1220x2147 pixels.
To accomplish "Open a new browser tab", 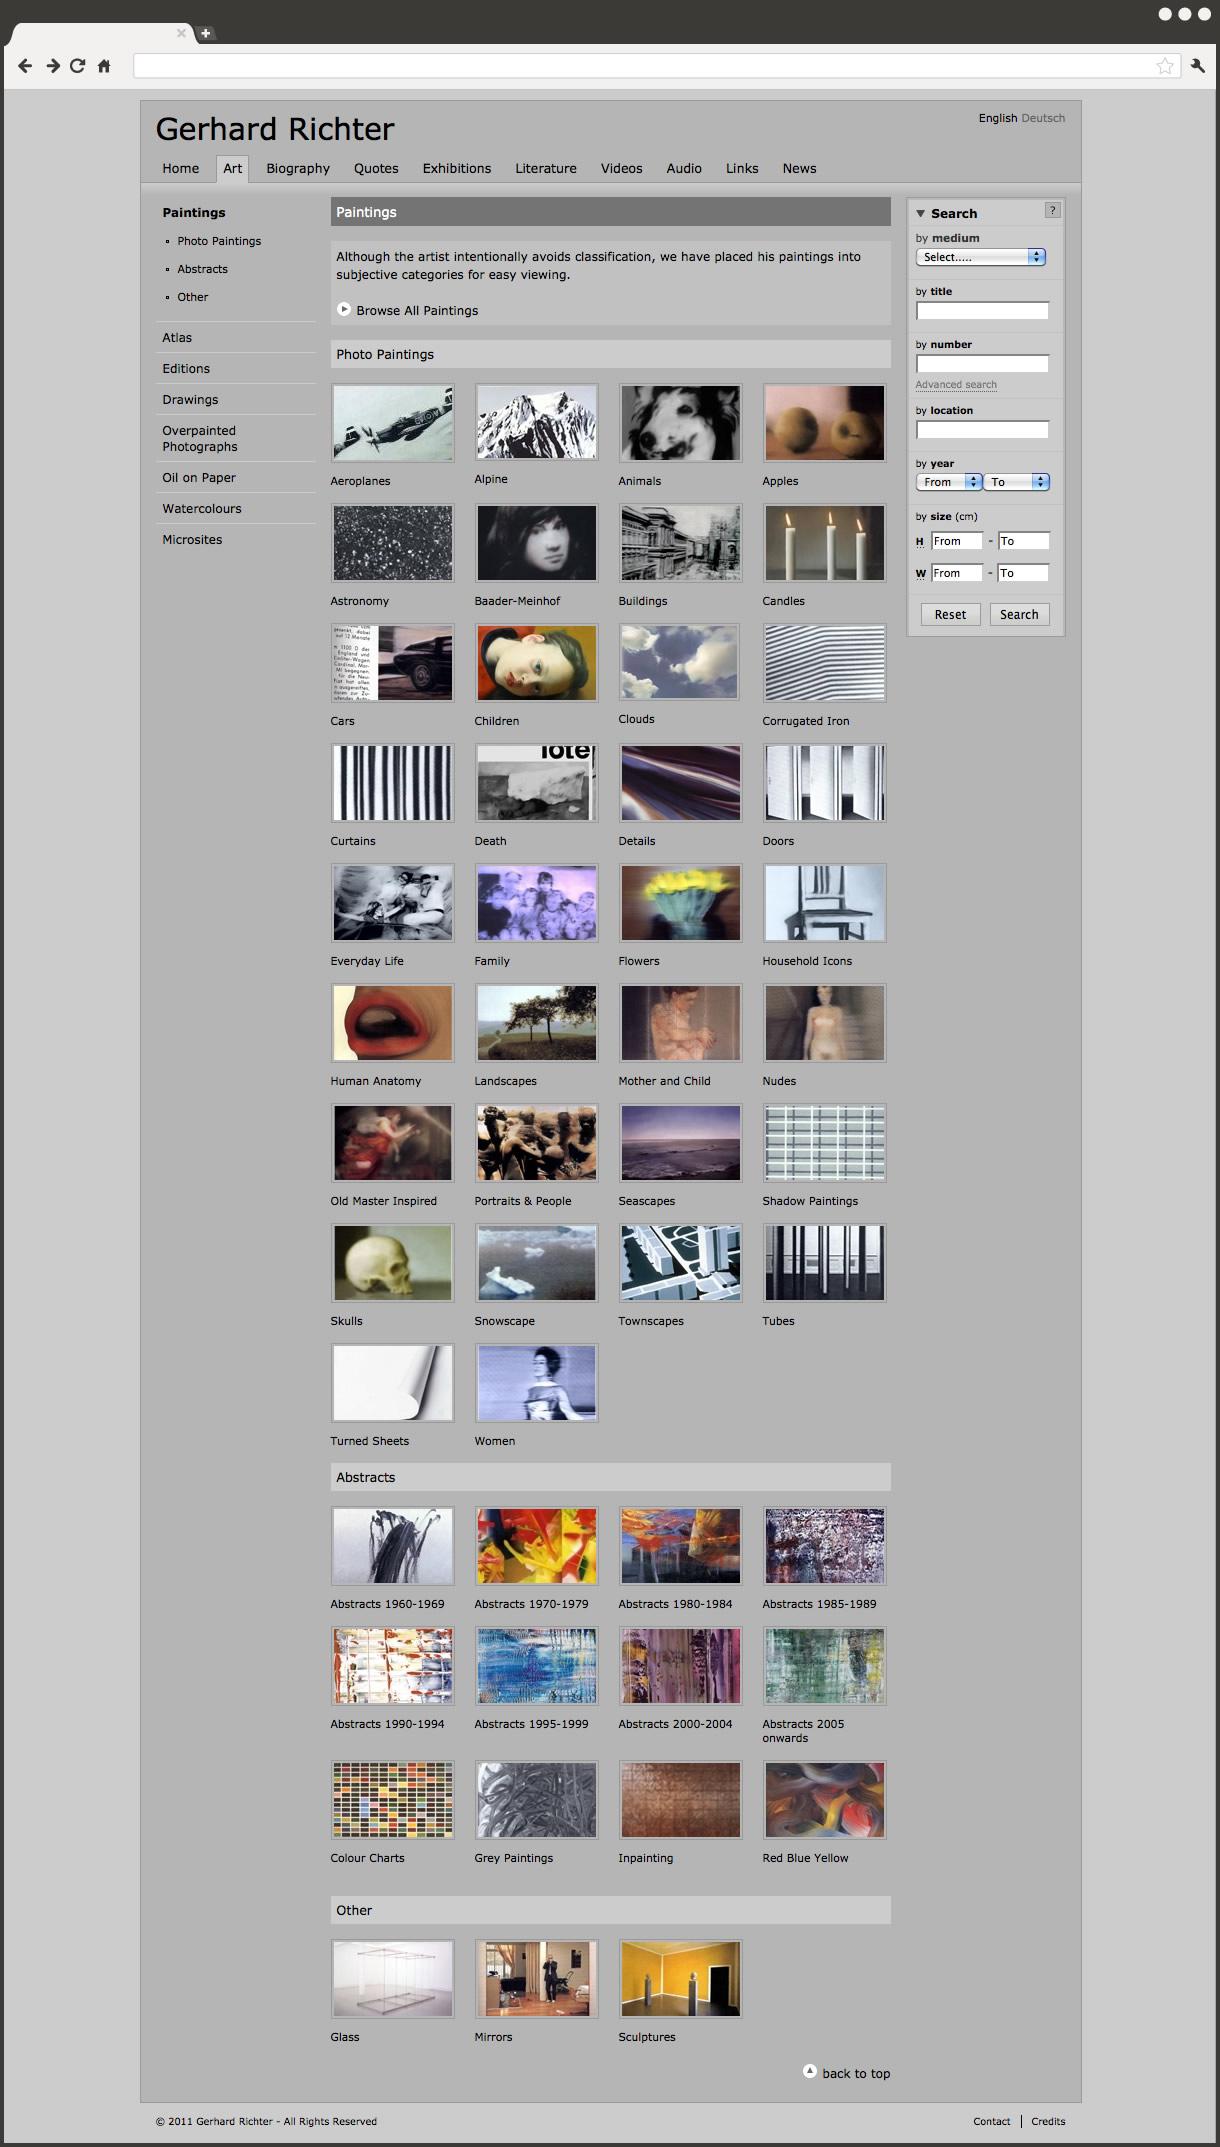I will tap(206, 33).
